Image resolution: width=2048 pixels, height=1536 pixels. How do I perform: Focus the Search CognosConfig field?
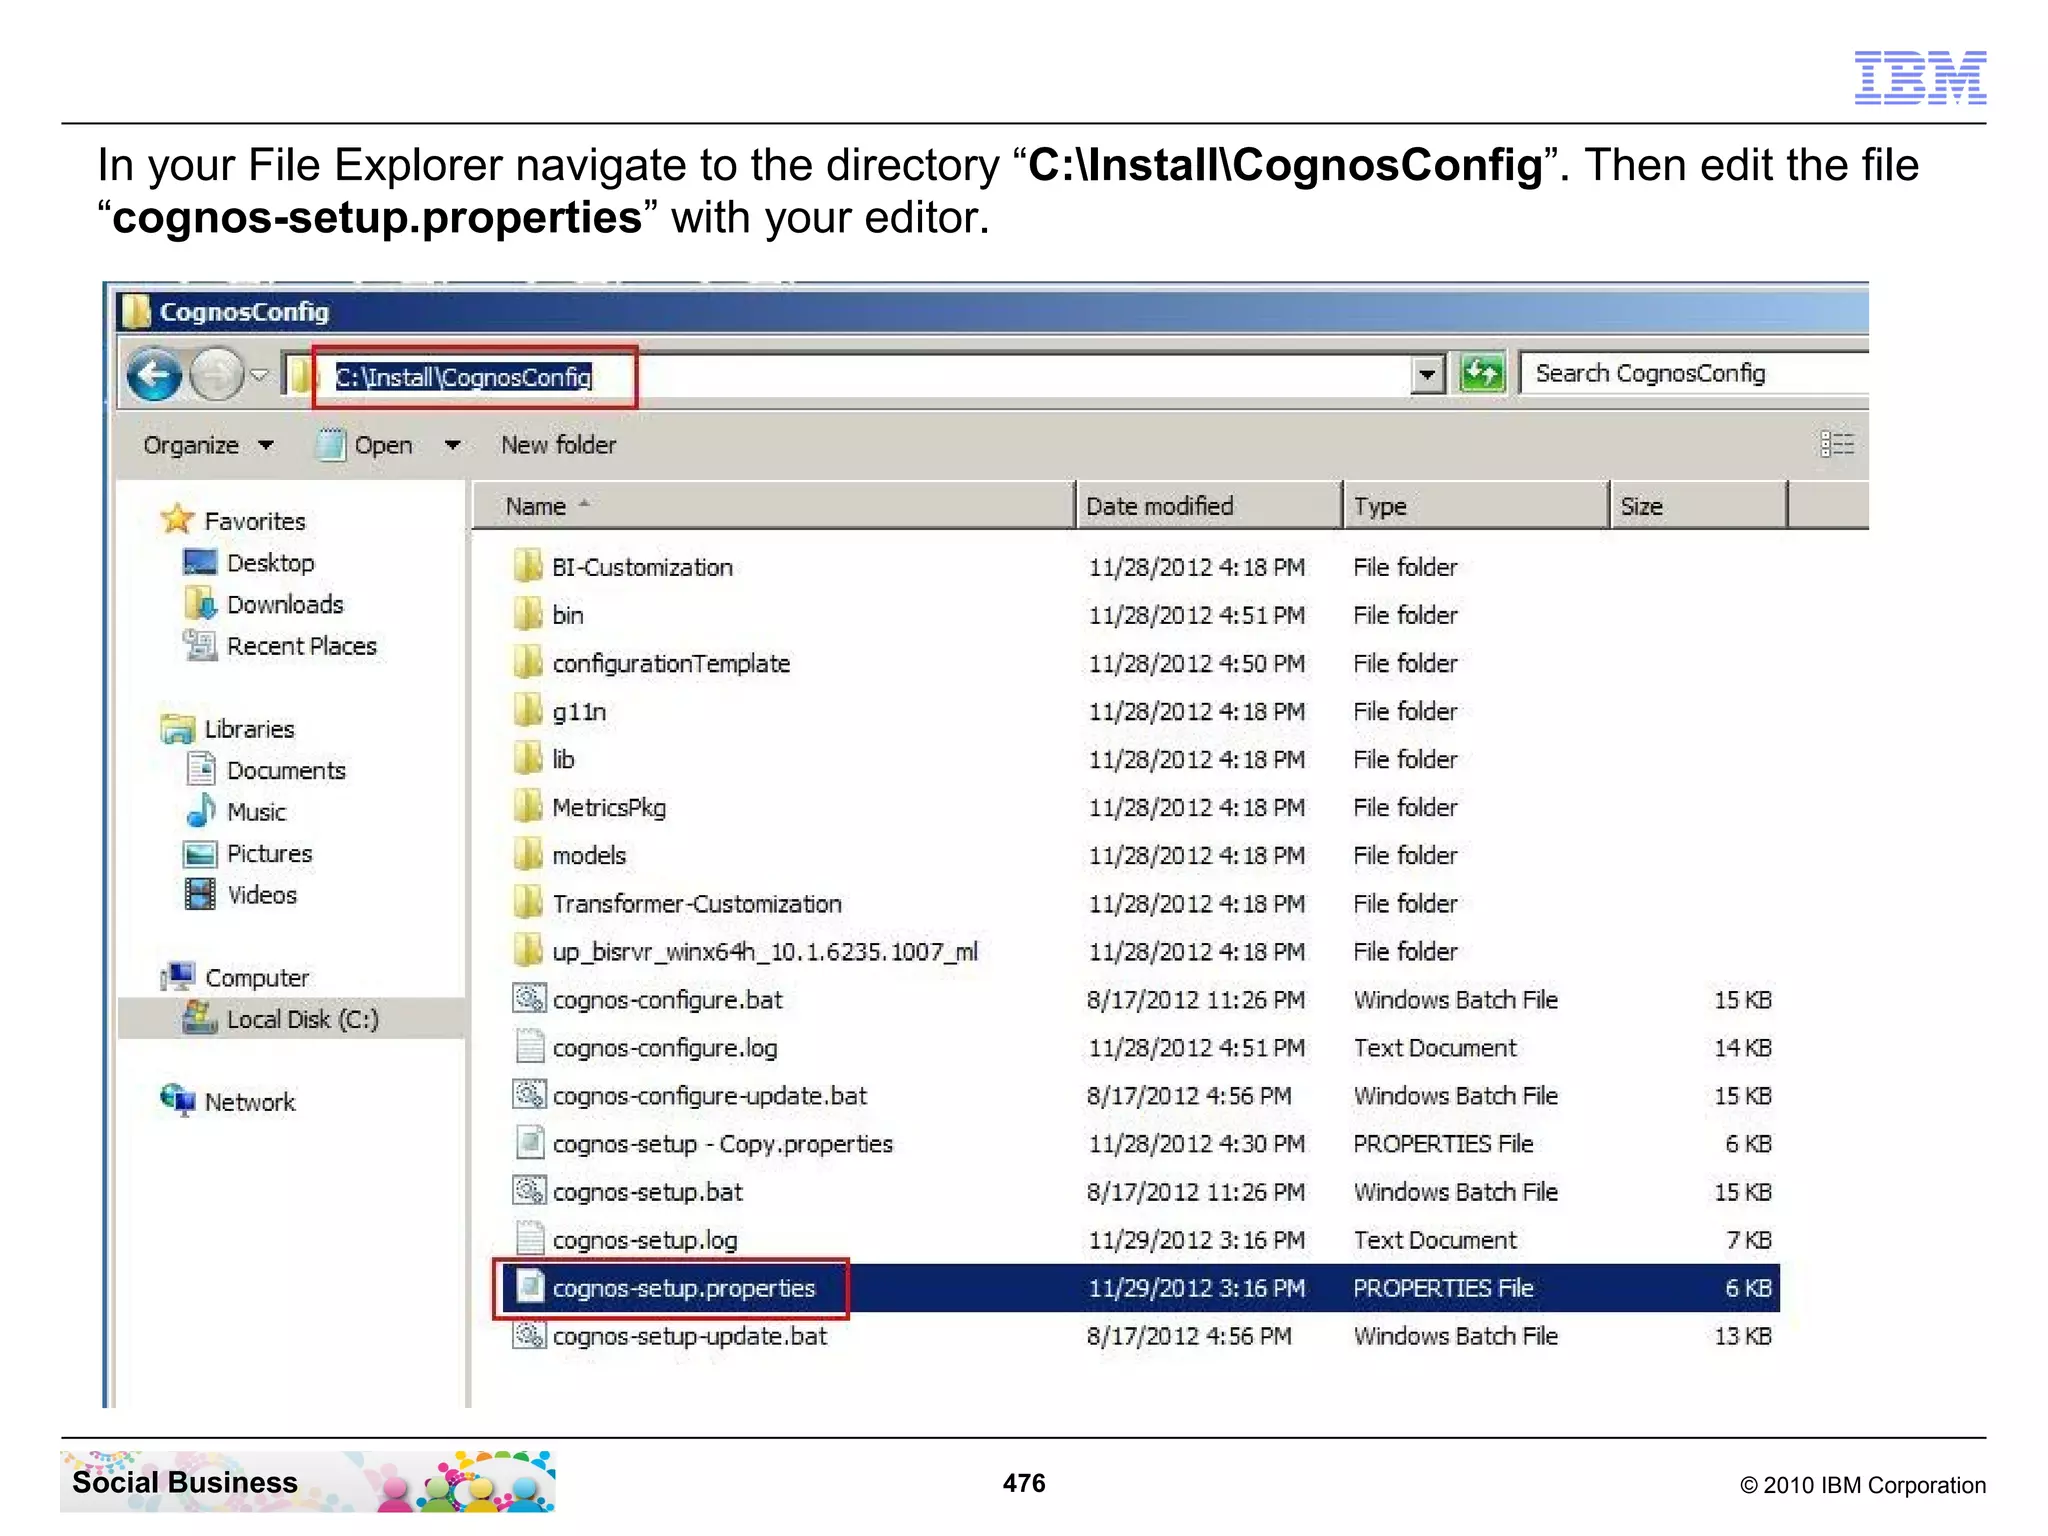pos(1694,374)
